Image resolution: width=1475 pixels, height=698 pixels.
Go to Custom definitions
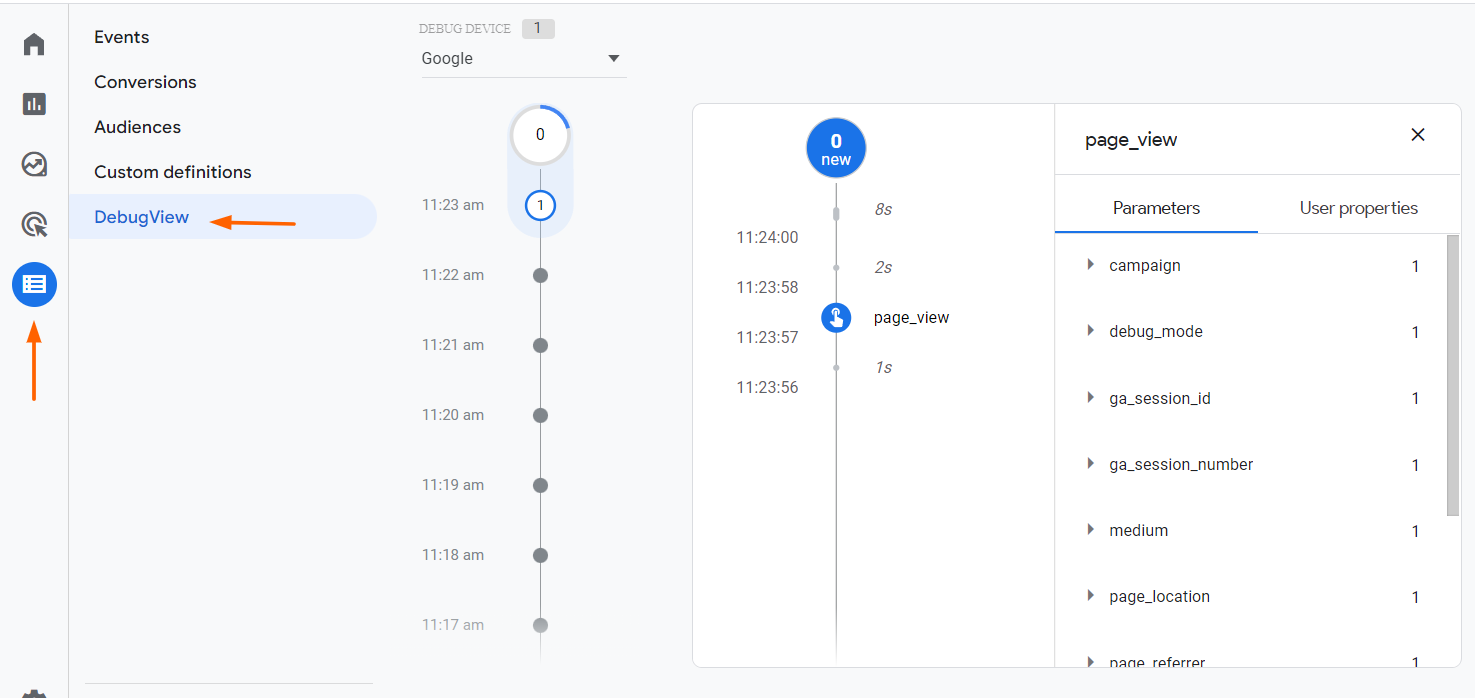[172, 171]
